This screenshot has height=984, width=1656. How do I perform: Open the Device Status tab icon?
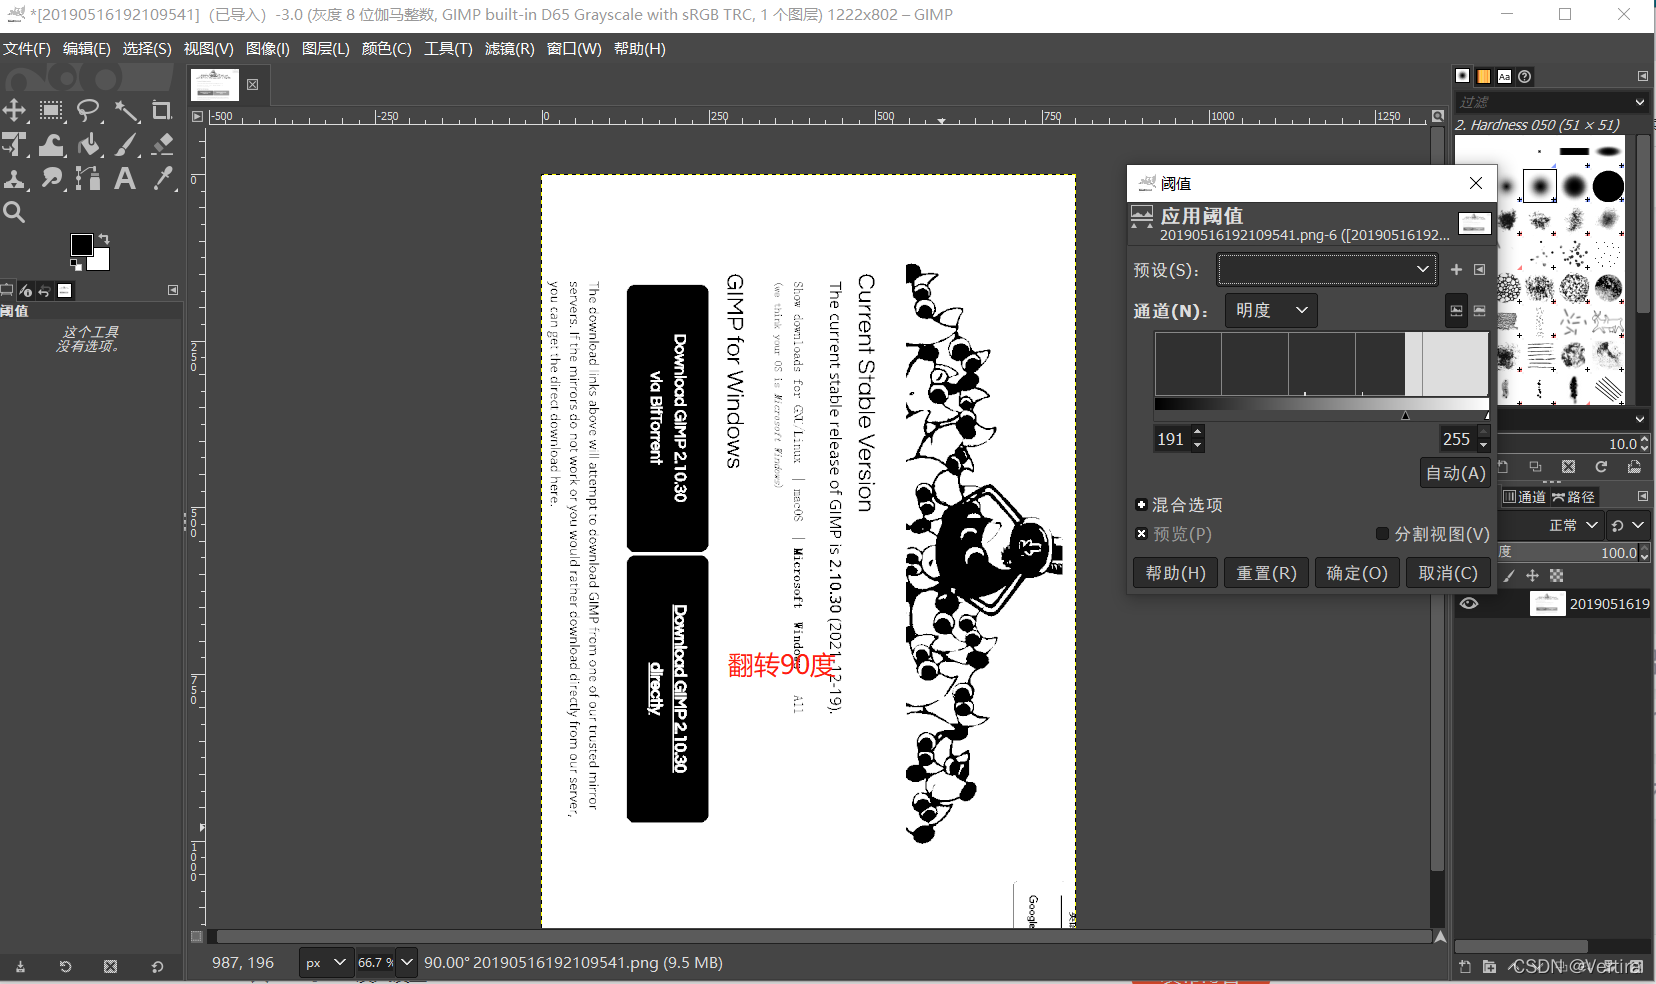(x=25, y=291)
